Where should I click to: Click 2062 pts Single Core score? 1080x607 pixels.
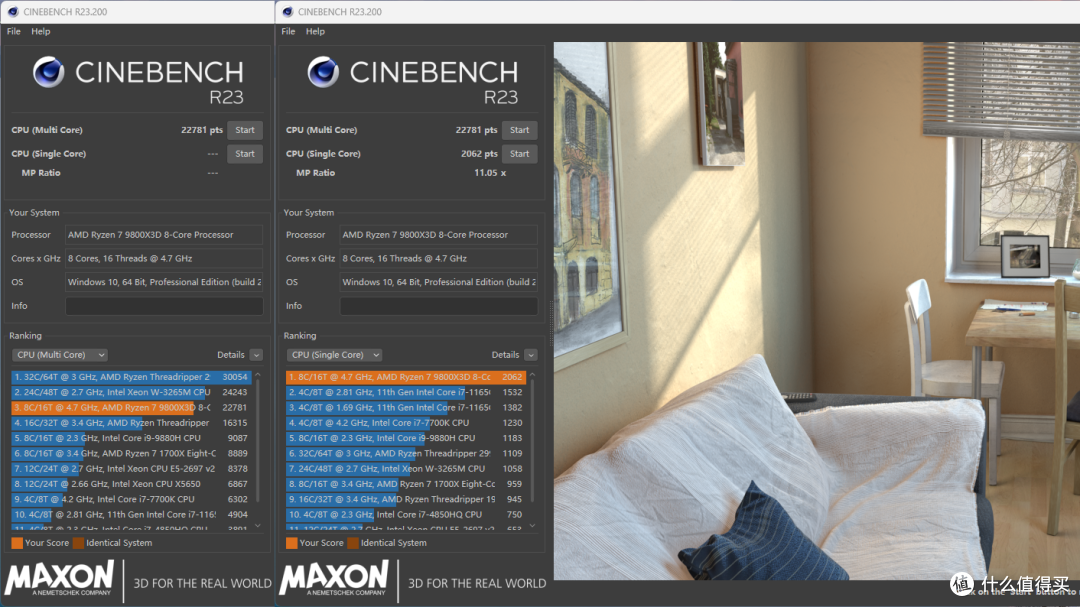[x=479, y=154]
